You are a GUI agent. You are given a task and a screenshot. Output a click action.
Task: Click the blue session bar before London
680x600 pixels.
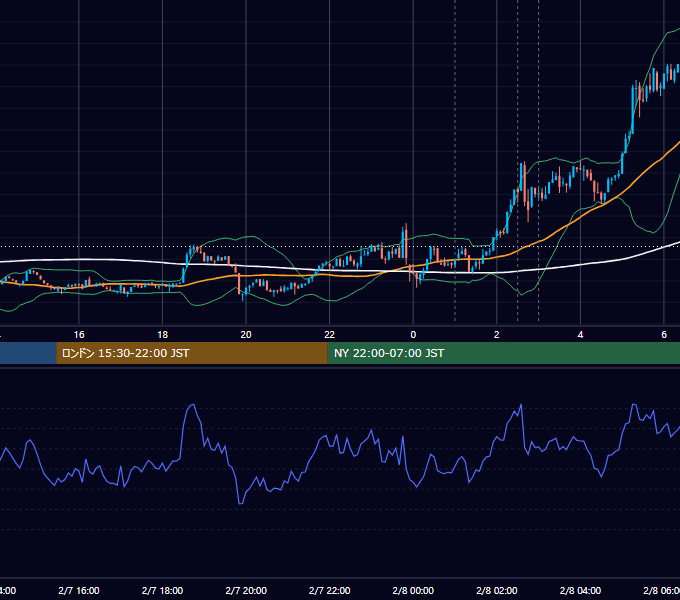coord(28,353)
